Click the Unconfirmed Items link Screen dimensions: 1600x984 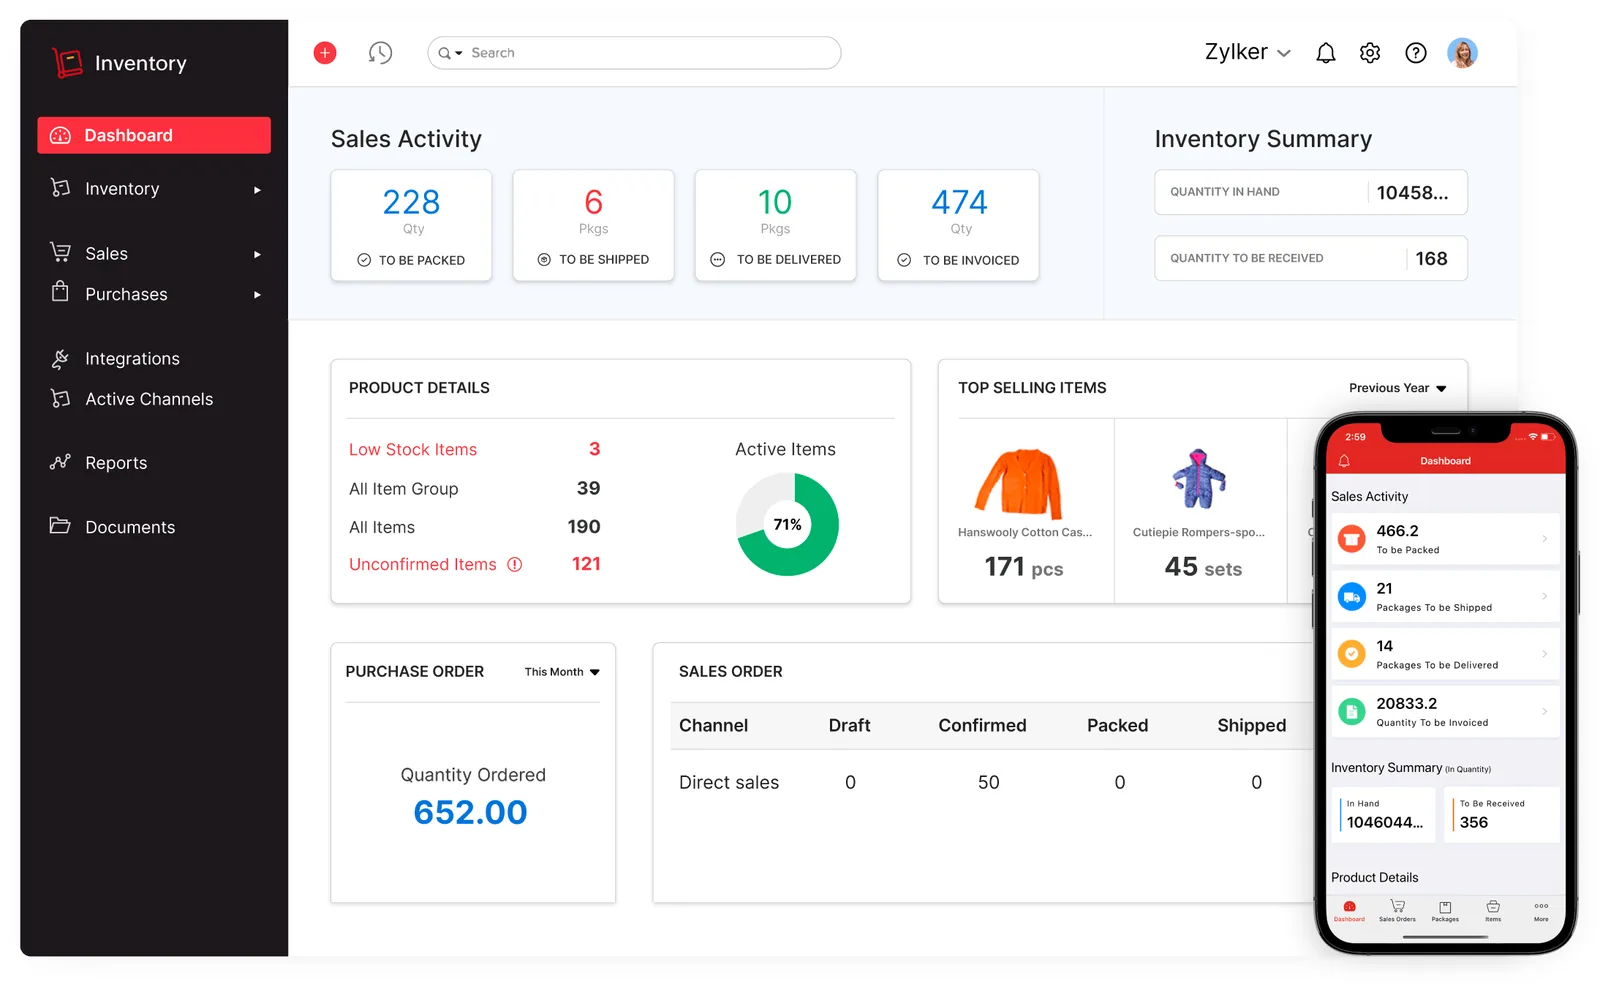pos(423,565)
